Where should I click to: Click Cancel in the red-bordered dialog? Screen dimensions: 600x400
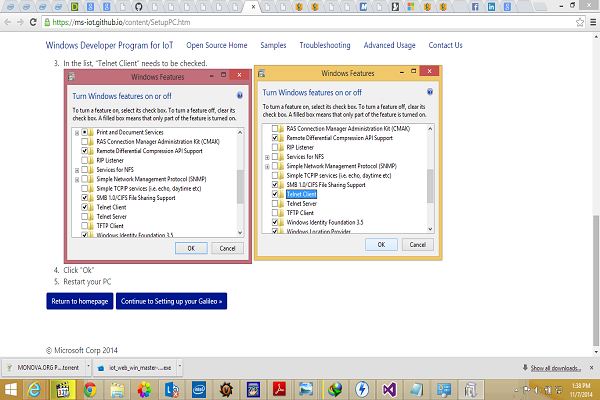(x=227, y=248)
